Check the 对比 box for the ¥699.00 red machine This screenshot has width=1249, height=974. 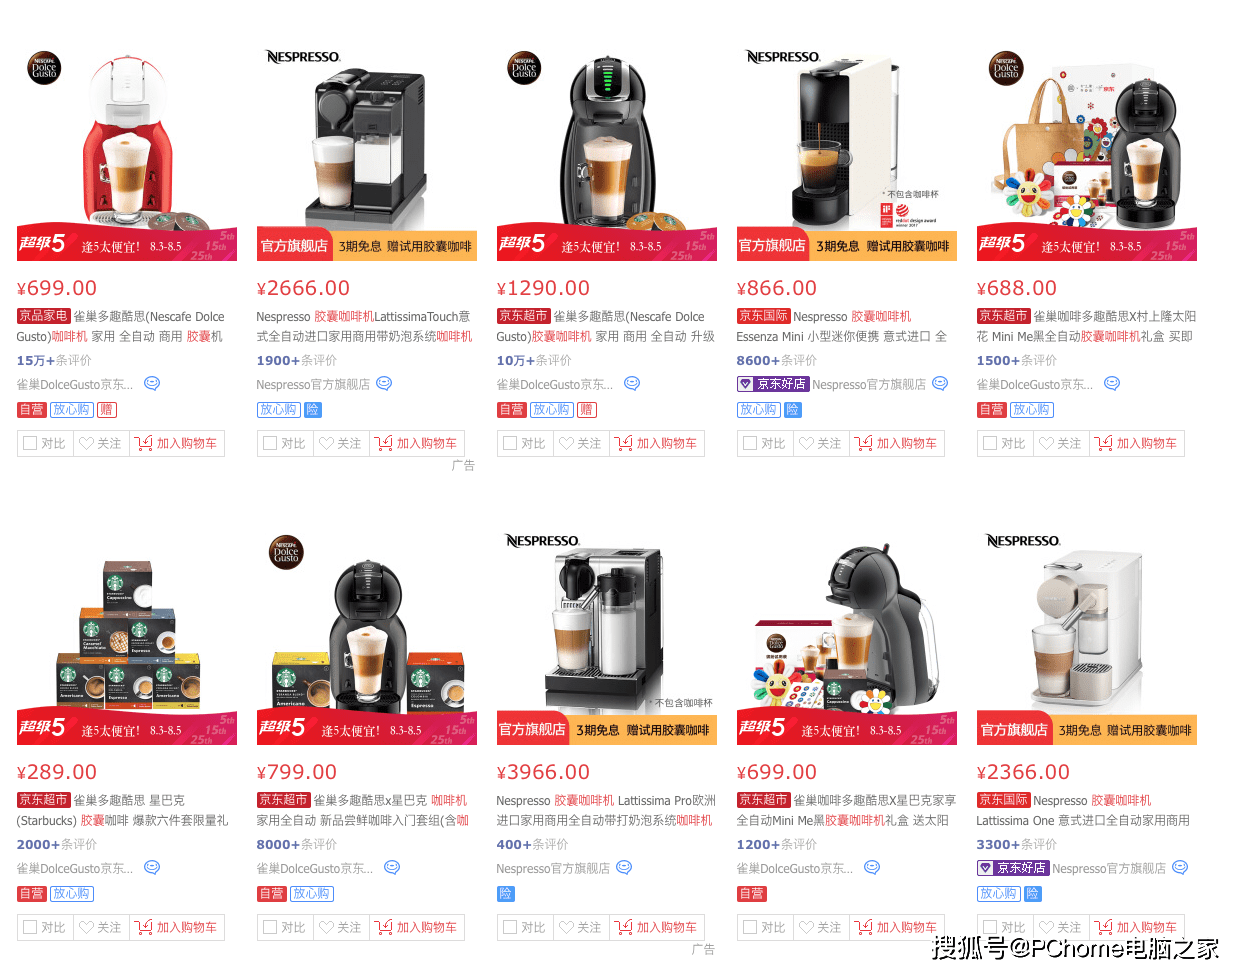click(30, 443)
